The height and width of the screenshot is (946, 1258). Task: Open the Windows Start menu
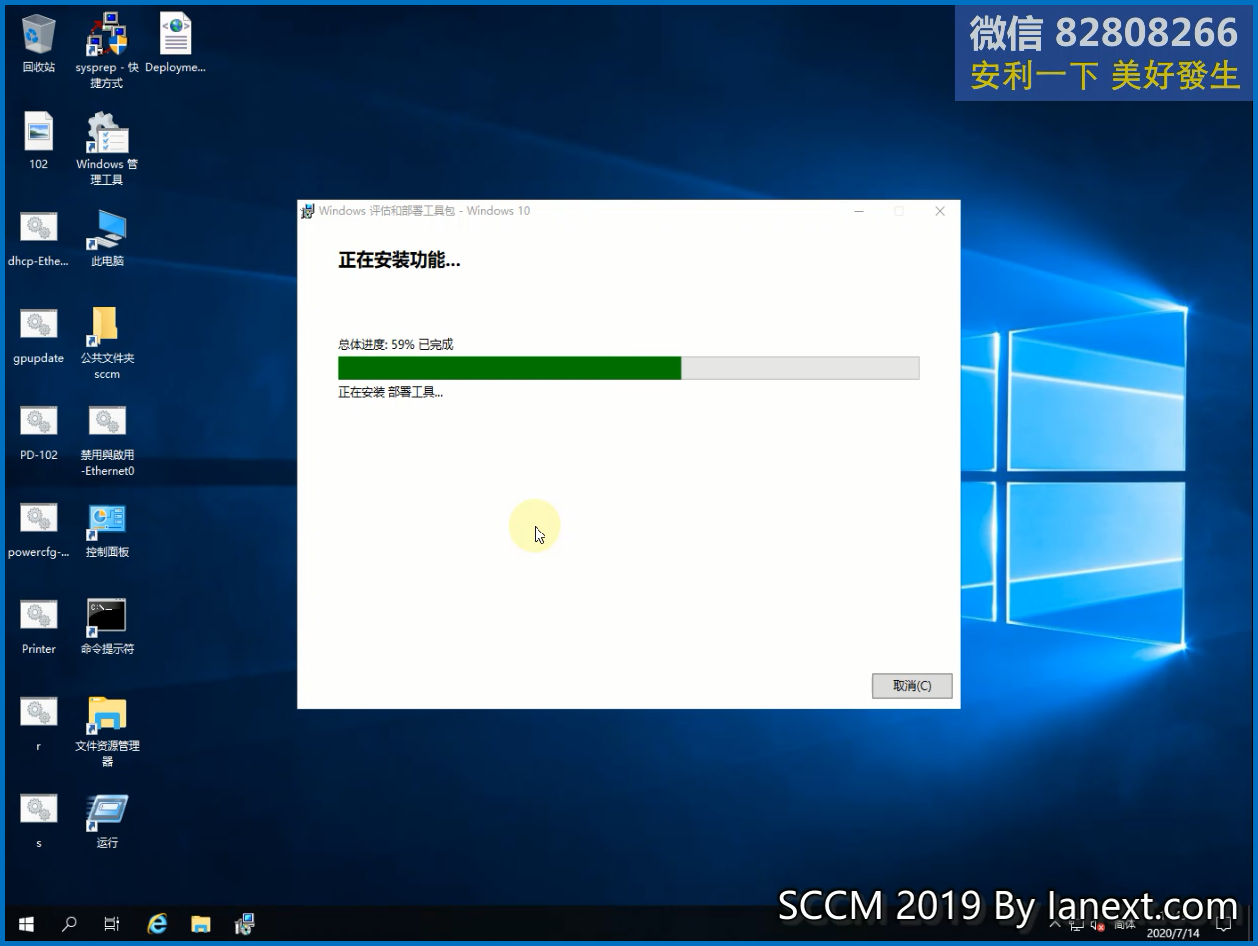(x=25, y=924)
